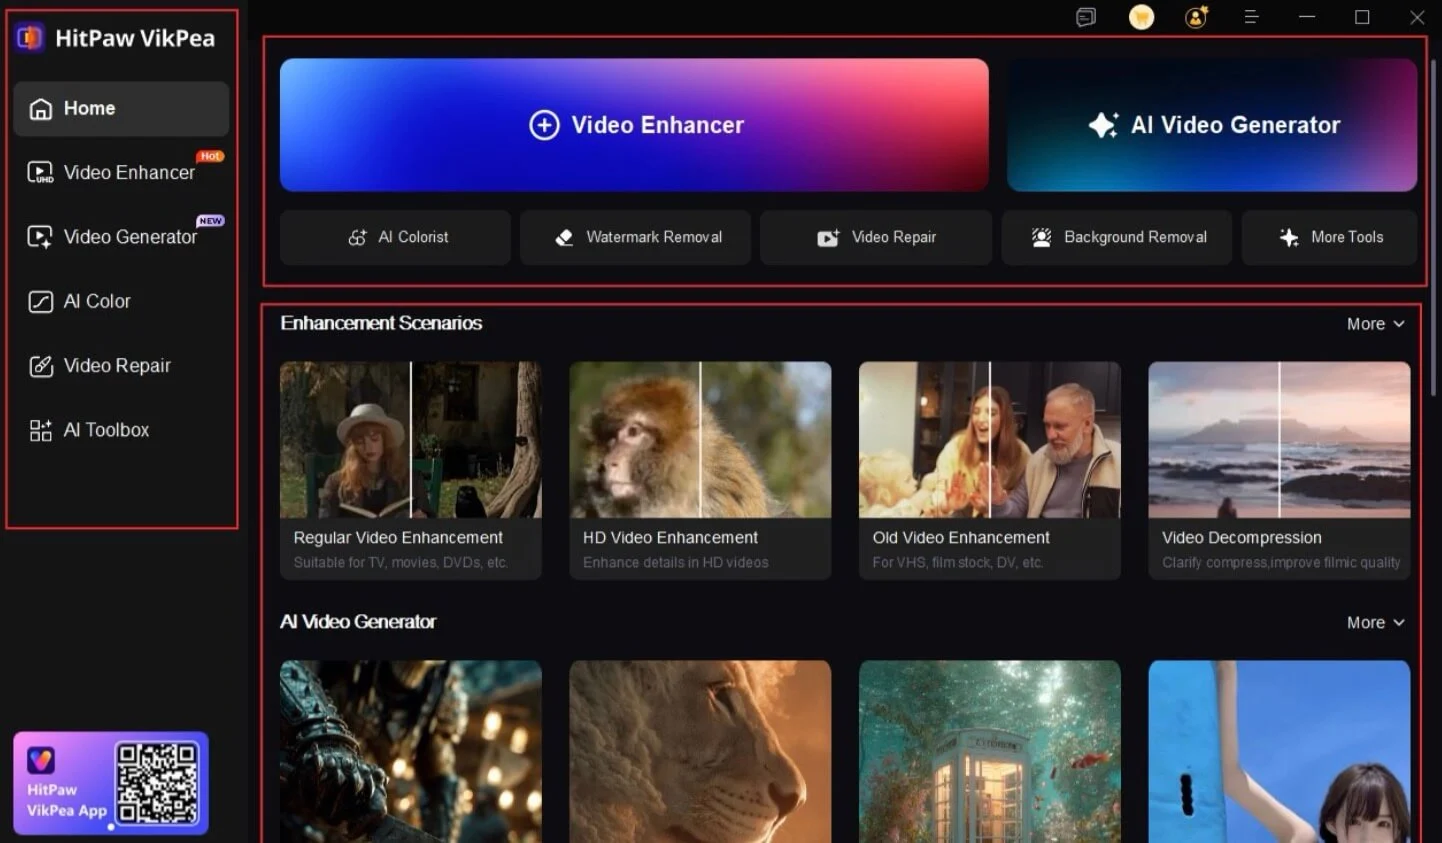1442x843 pixels.
Task: Click the Video Enhancer banner button
Action: (634, 125)
